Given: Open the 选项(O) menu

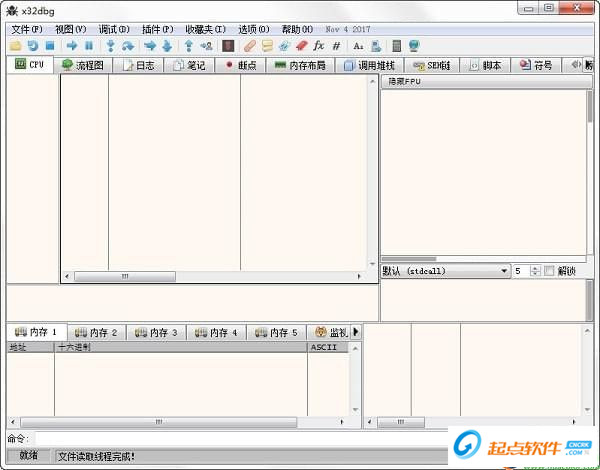Looking at the screenshot, I should [254, 29].
